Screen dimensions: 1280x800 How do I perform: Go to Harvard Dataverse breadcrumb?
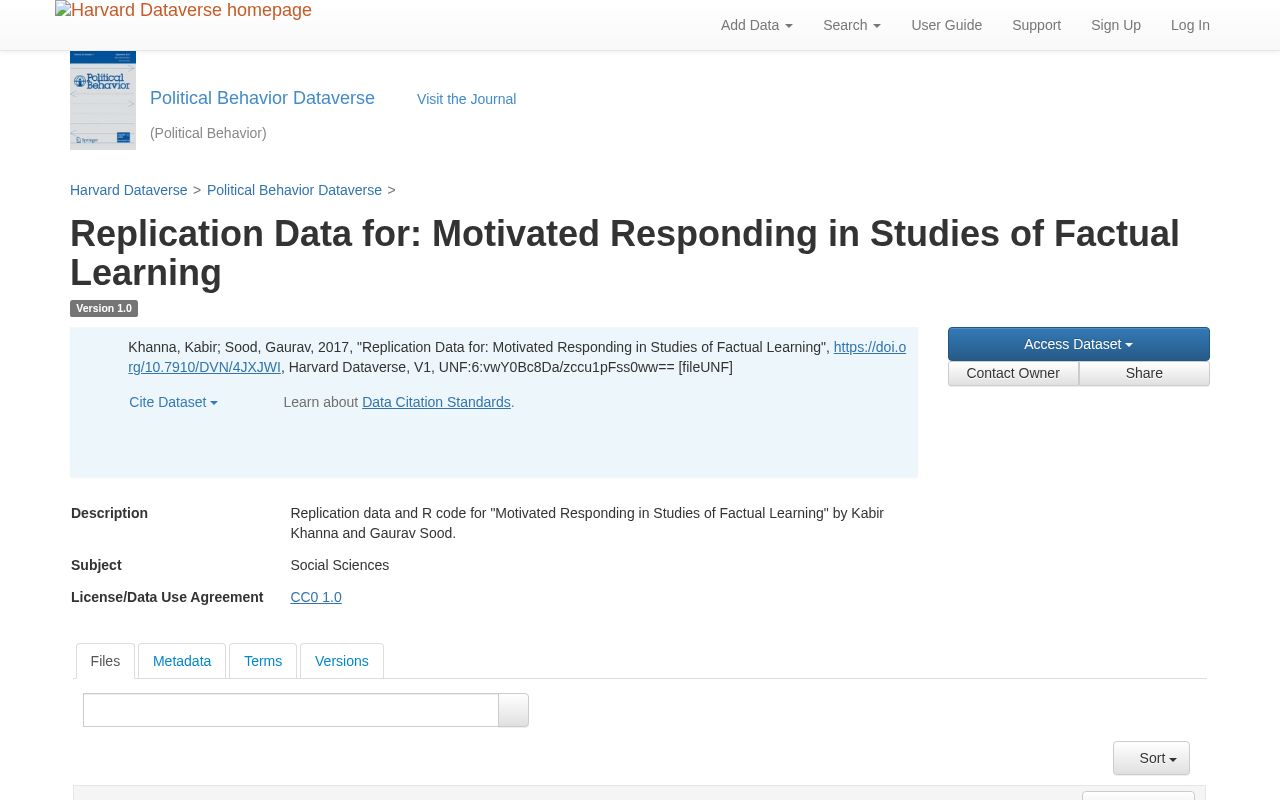coord(129,190)
